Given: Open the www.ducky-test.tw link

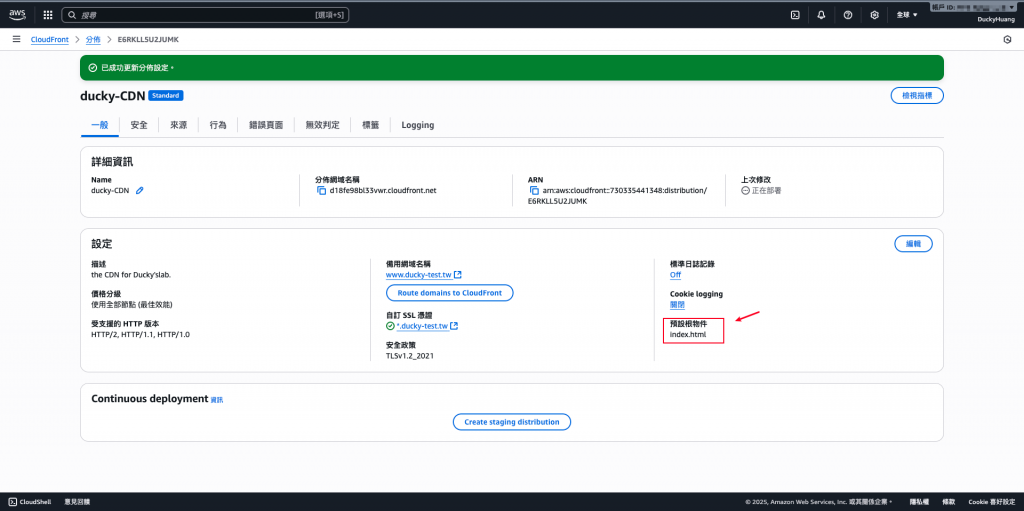Looking at the screenshot, I should (419, 274).
